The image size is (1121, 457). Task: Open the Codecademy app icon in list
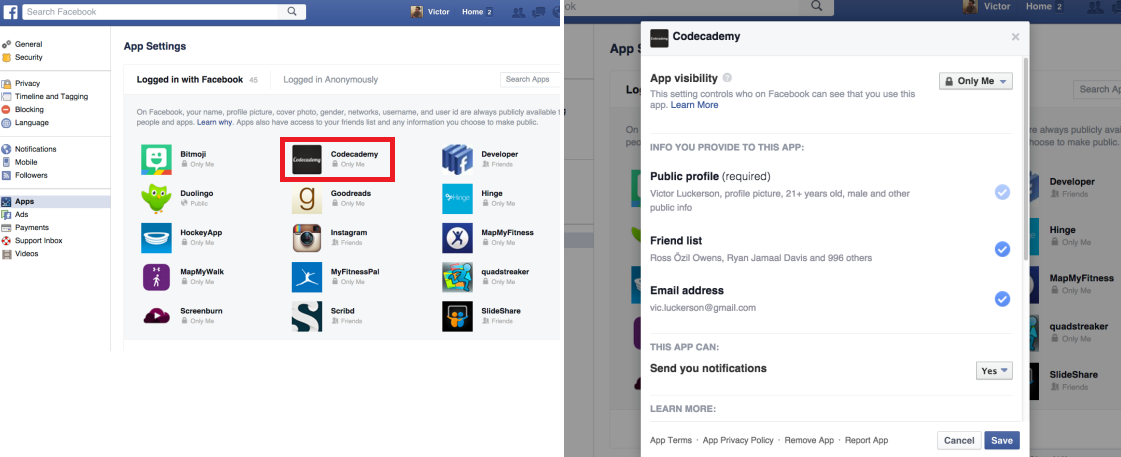[x=307, y=159]
